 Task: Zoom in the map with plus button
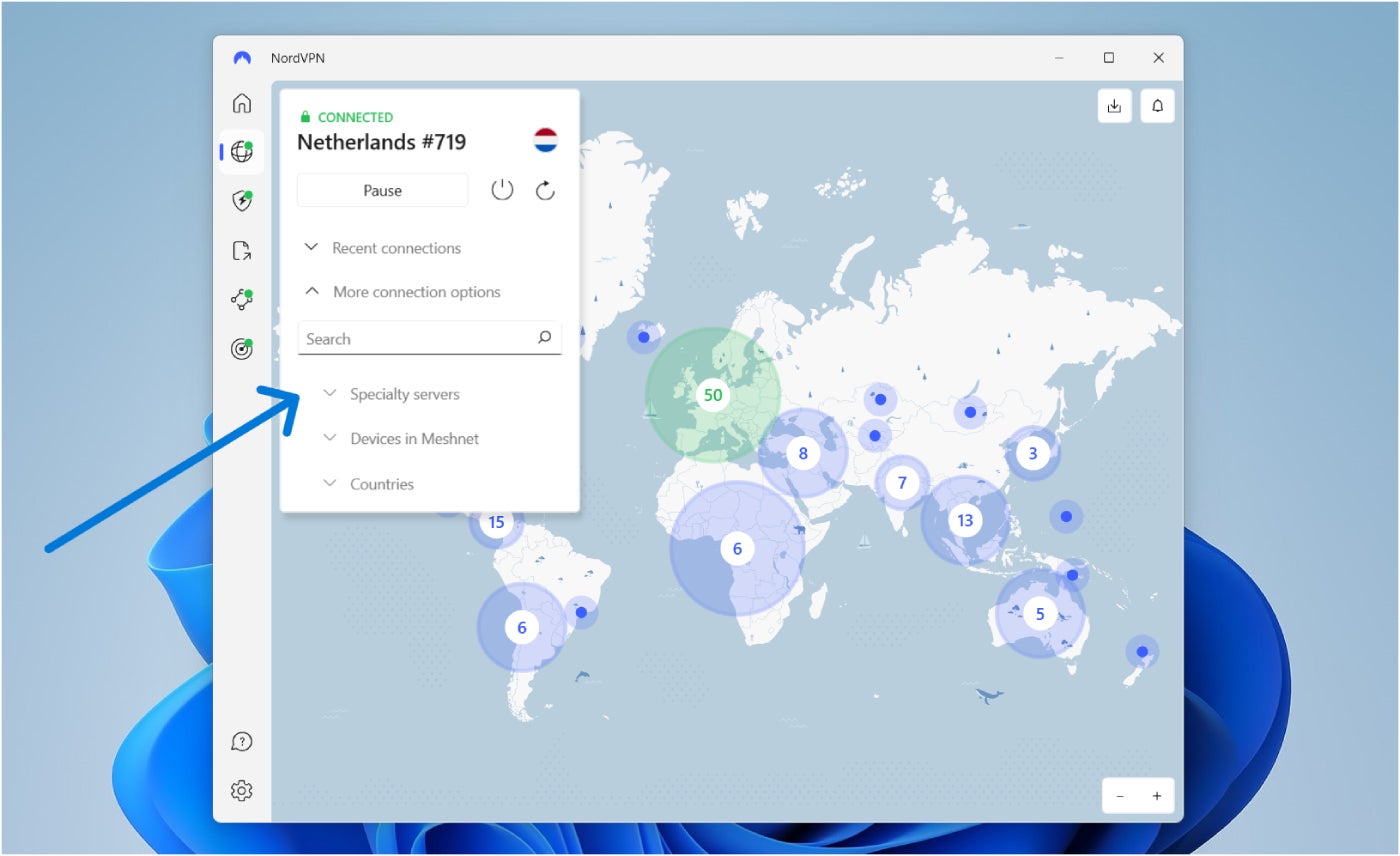click(x=1156, y=796)
